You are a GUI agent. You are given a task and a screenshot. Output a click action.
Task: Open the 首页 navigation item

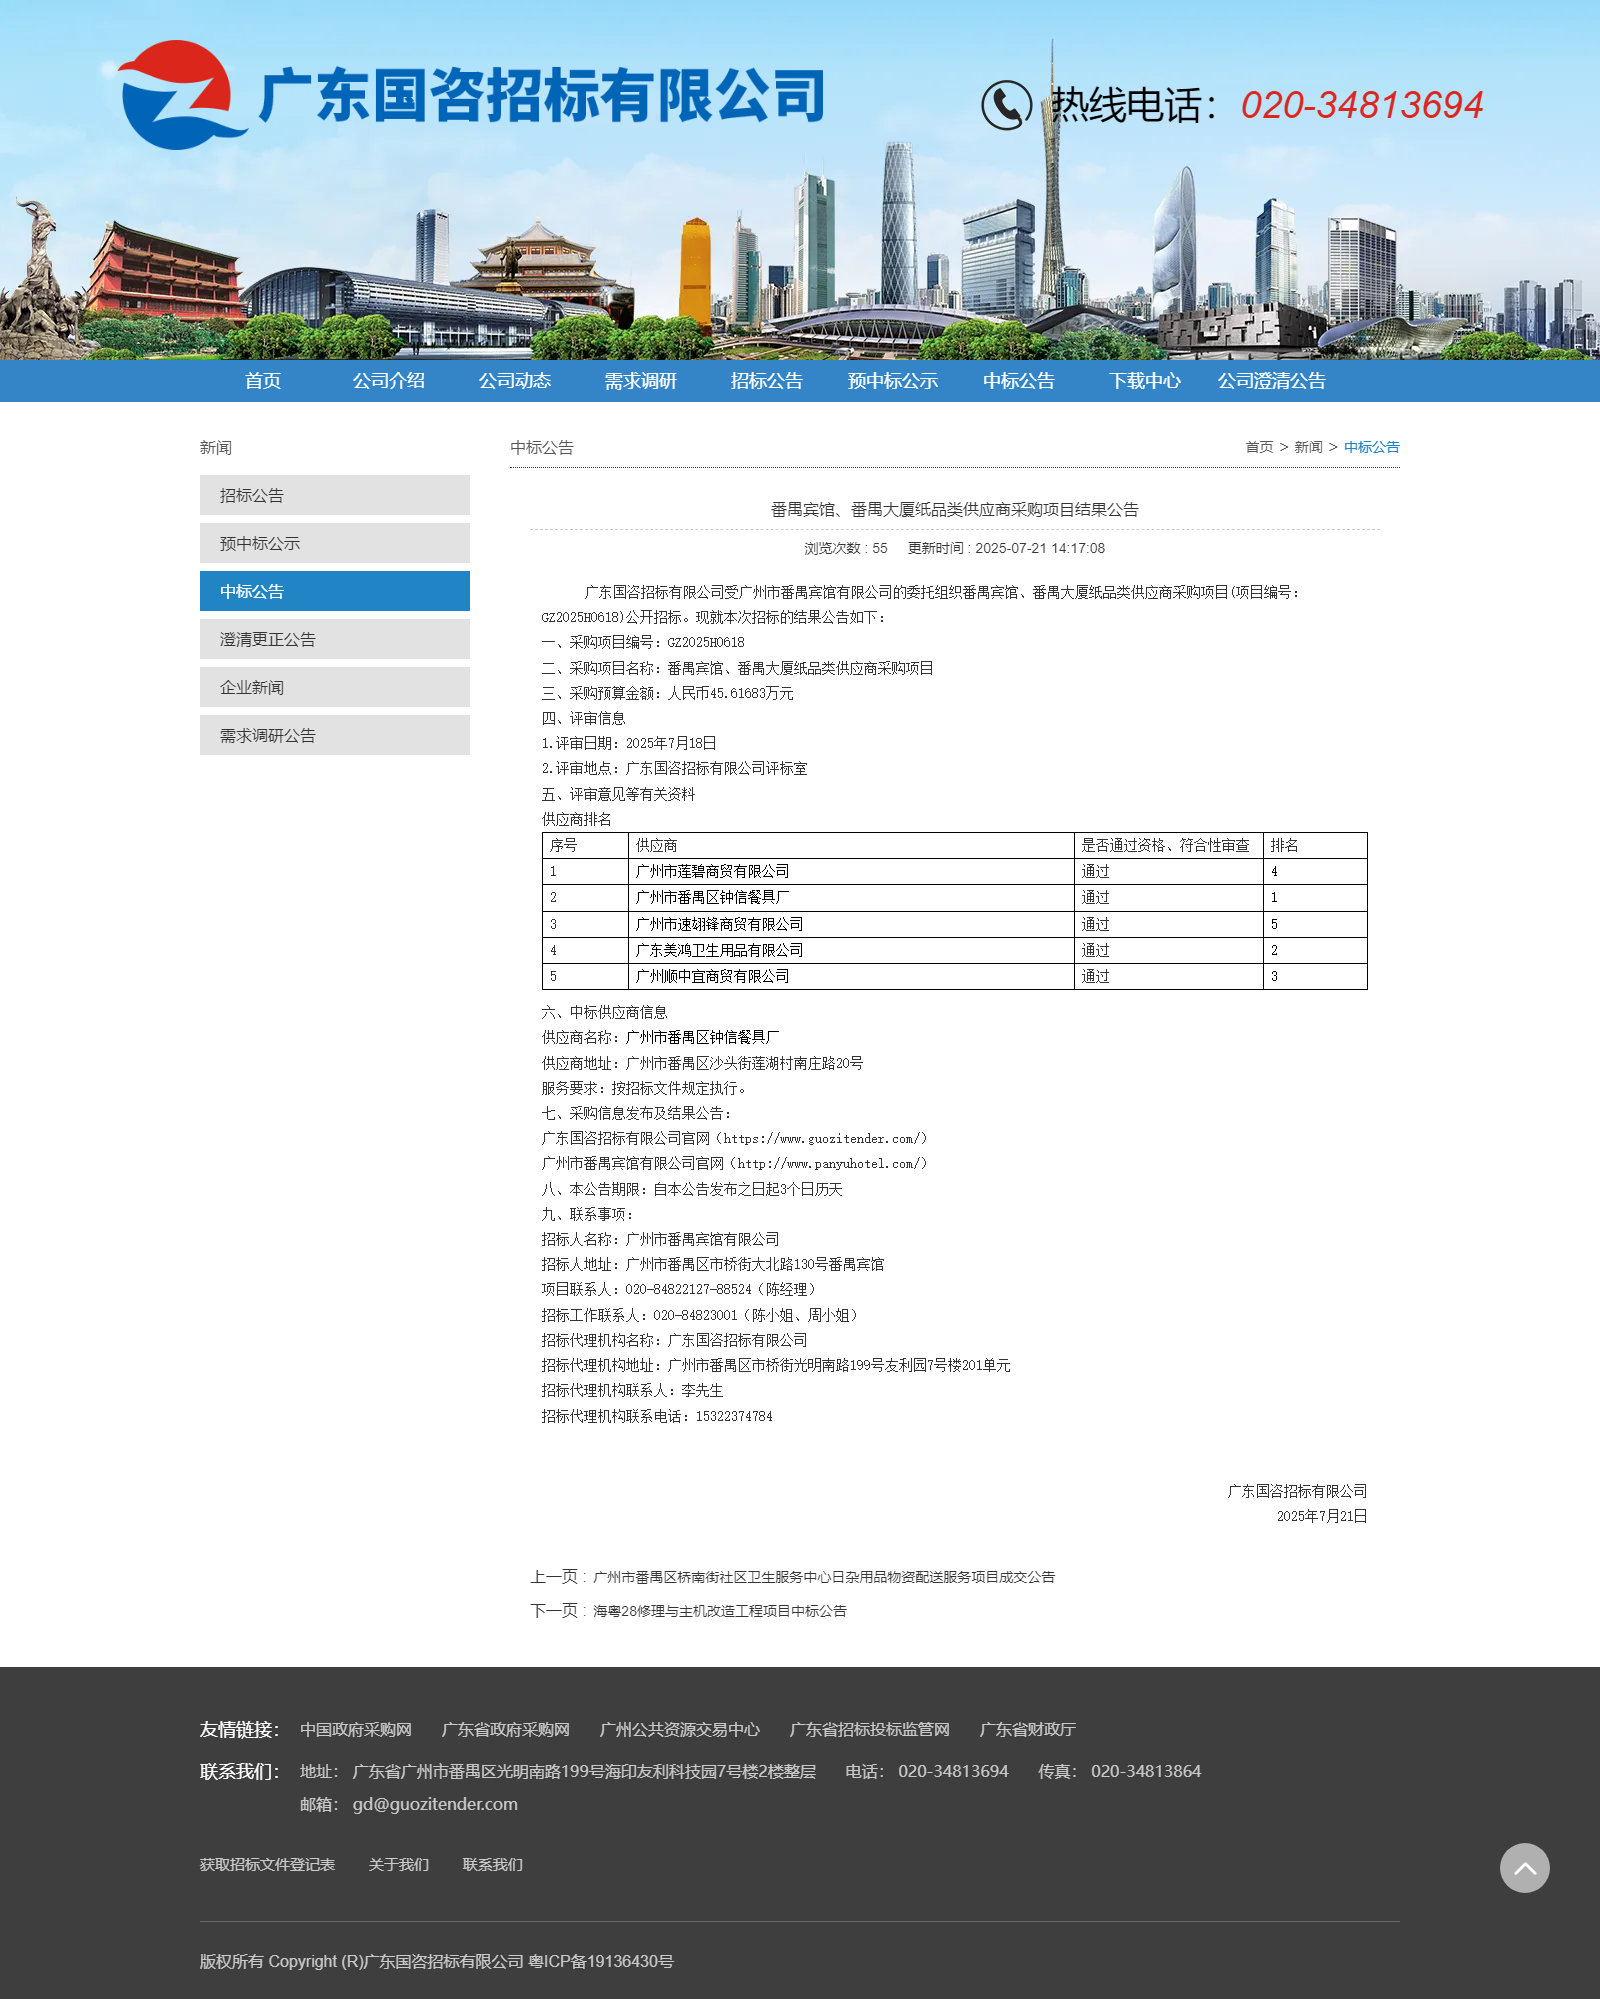pyautogui.click(x=263, y=381)
